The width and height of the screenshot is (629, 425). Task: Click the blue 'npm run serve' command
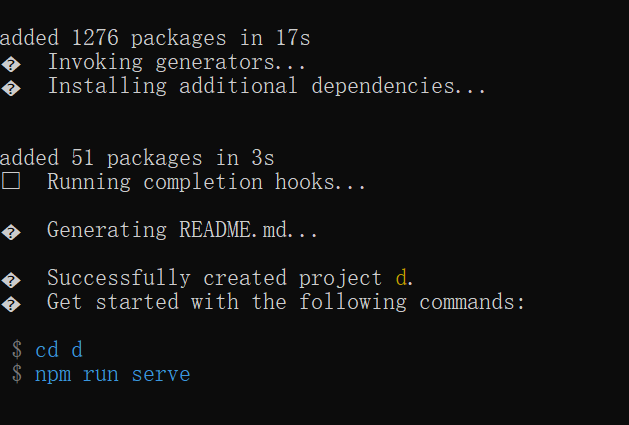click(x=113, y=375)
